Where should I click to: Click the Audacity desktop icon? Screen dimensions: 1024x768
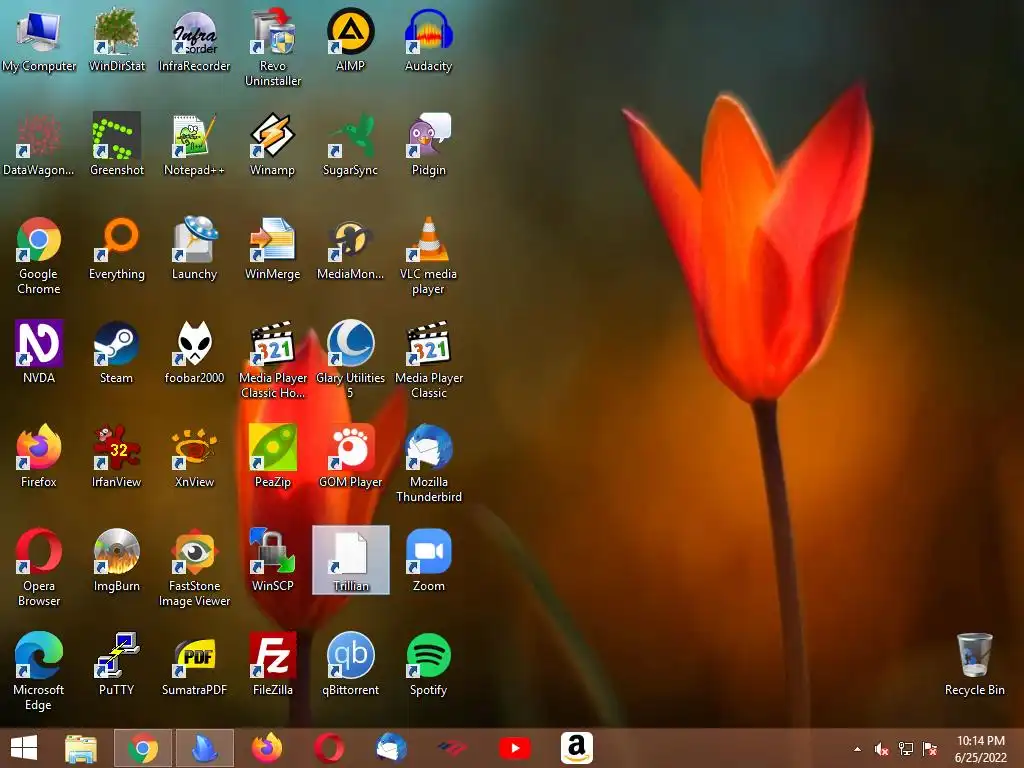point(428,40)
